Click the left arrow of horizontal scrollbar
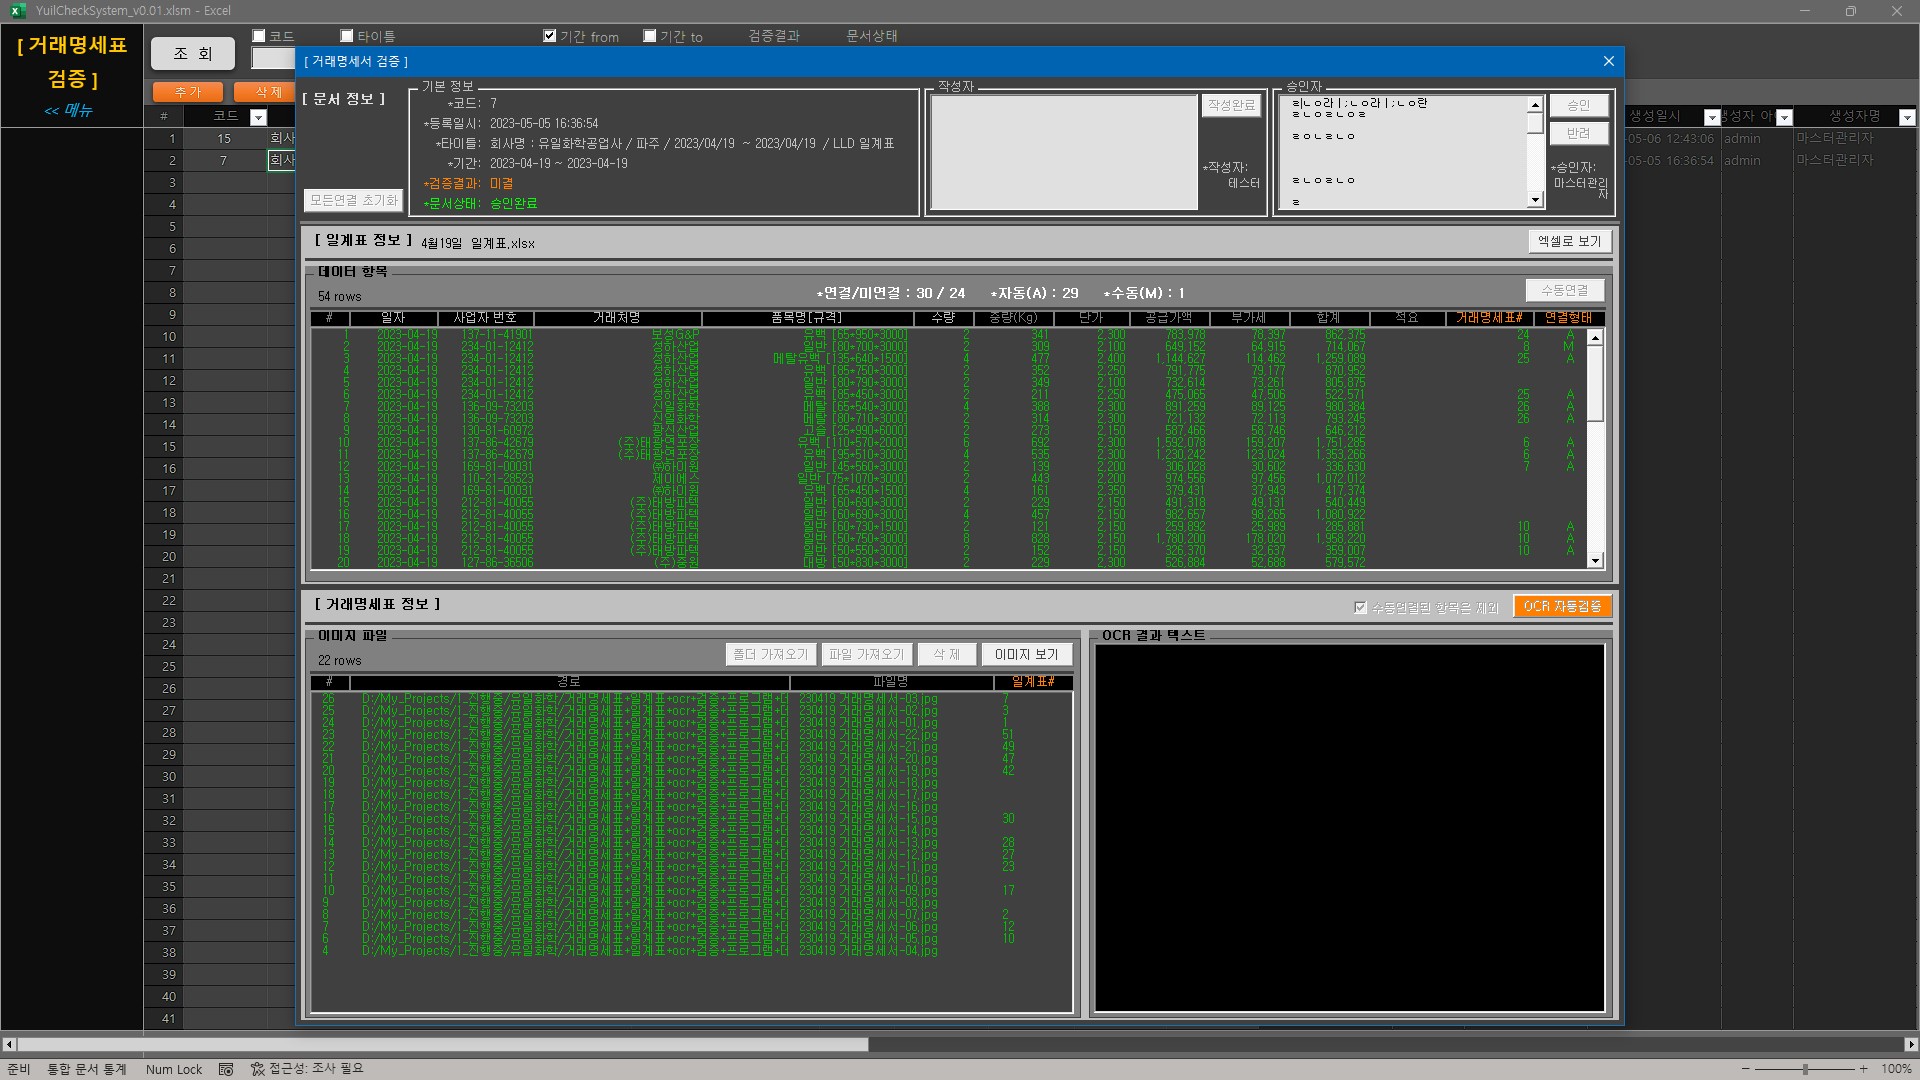Screen dimensions: 1920x1080 pos(9,1044)
